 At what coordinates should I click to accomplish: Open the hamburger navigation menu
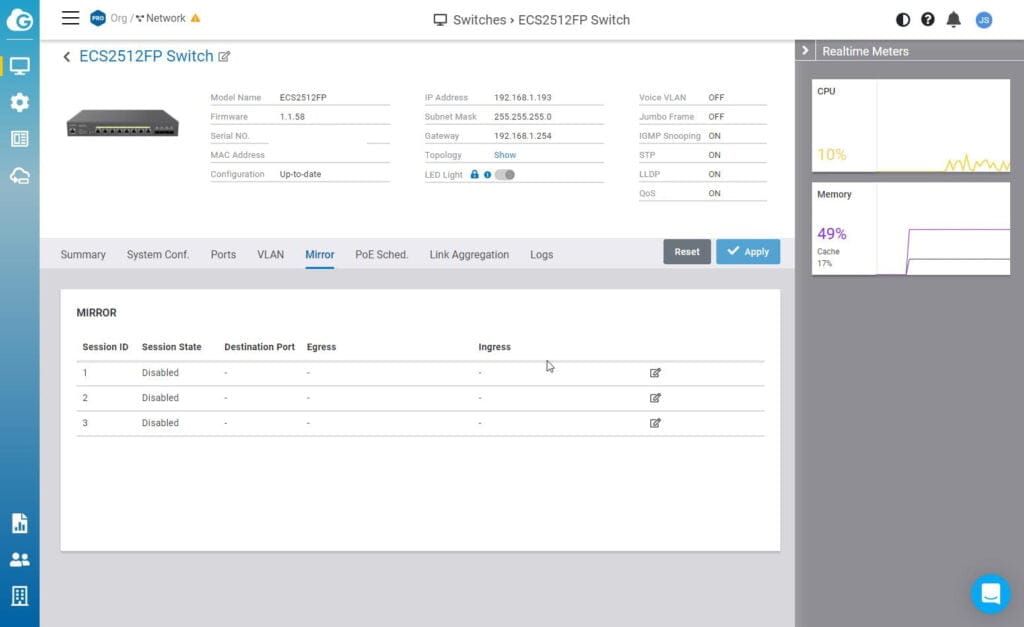[70, 18]
